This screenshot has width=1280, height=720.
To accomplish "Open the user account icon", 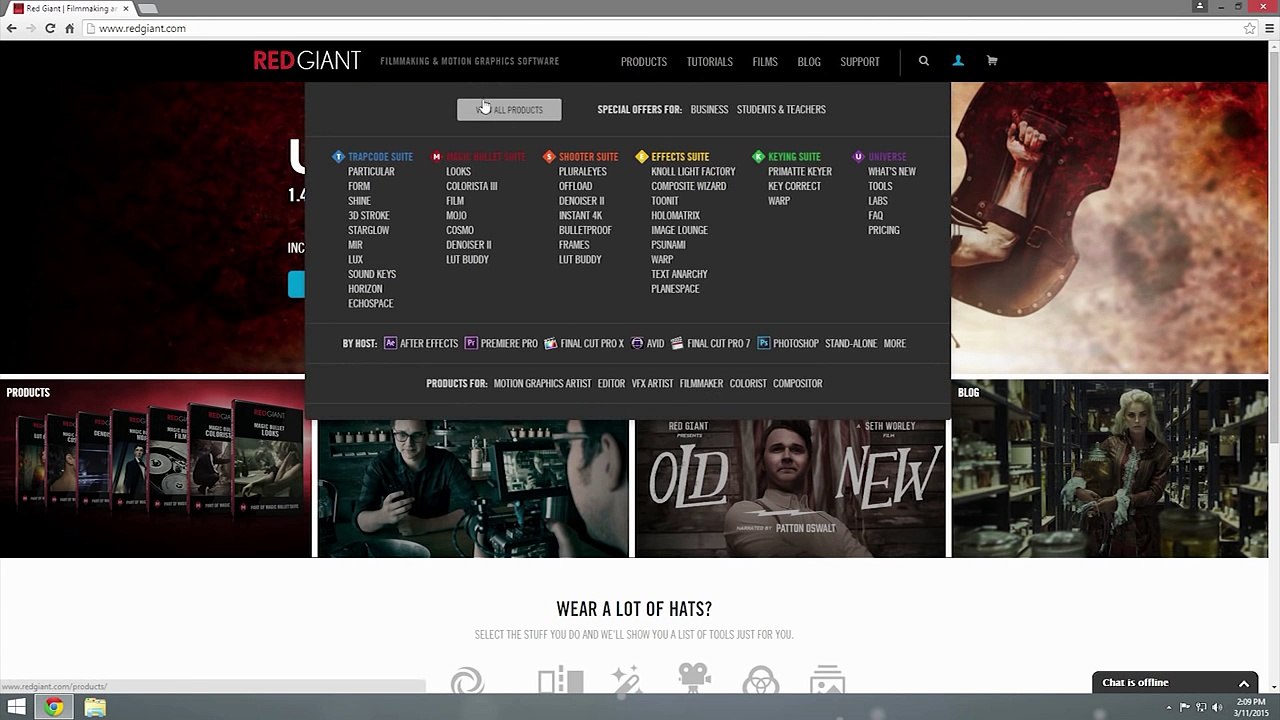I will (x=958, y=61).
